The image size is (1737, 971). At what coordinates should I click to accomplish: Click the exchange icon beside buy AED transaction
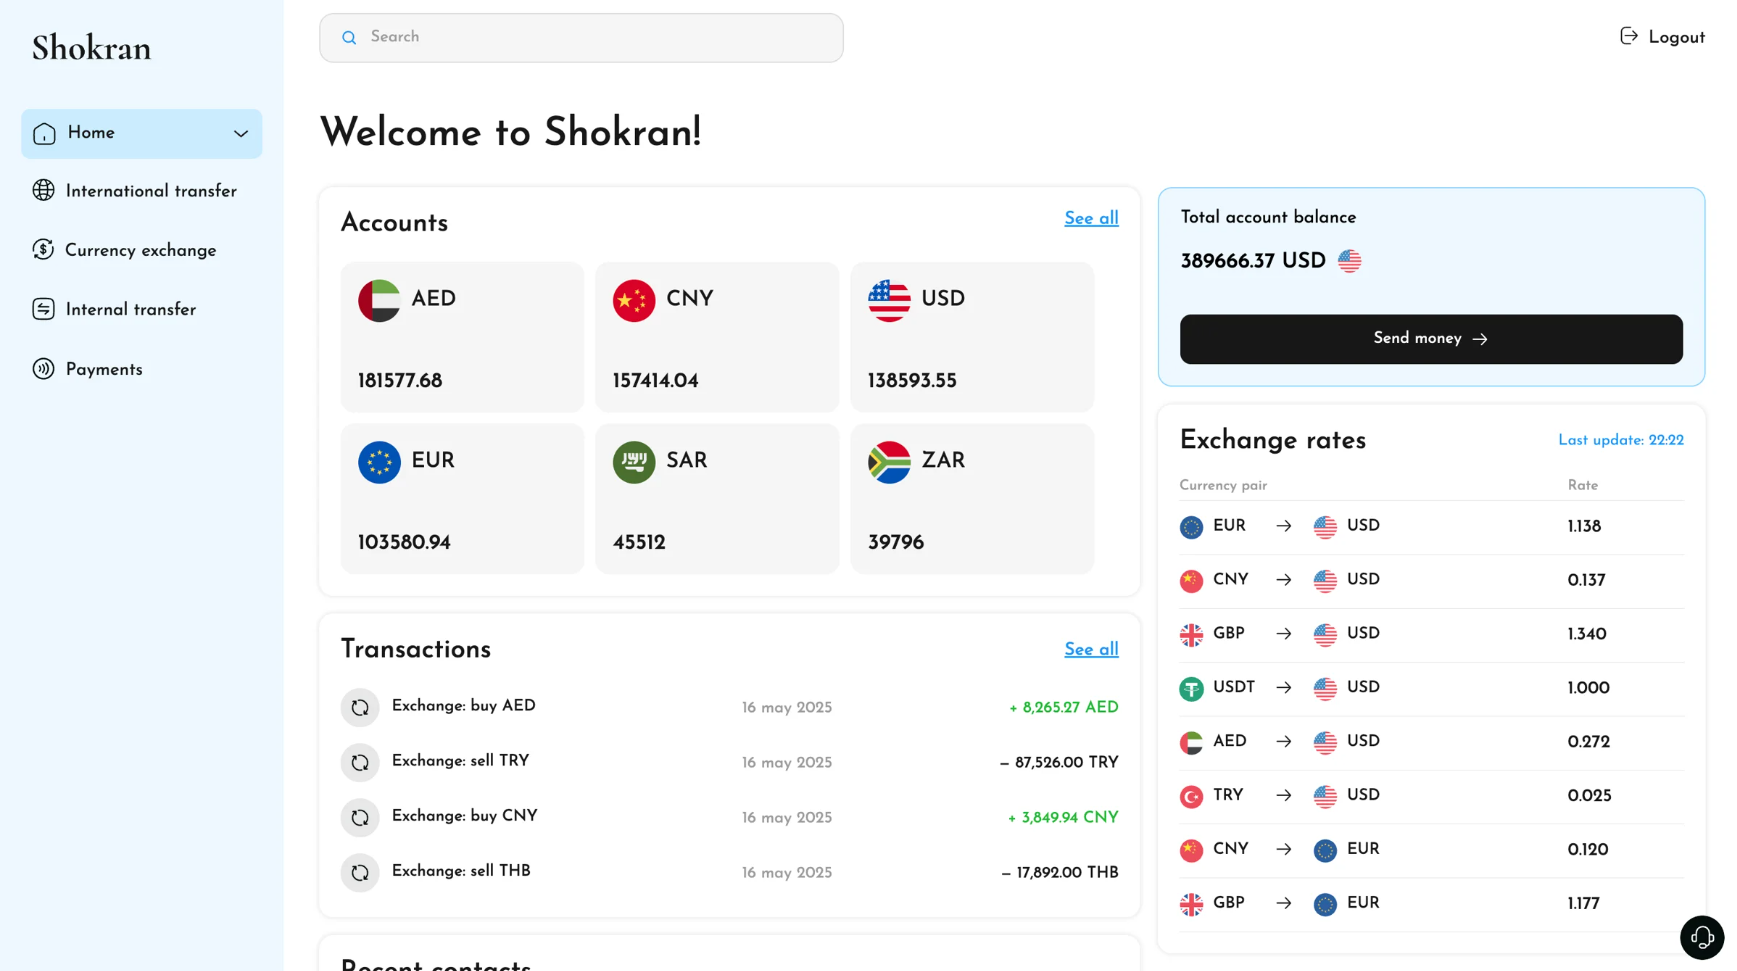click(360, 707)
